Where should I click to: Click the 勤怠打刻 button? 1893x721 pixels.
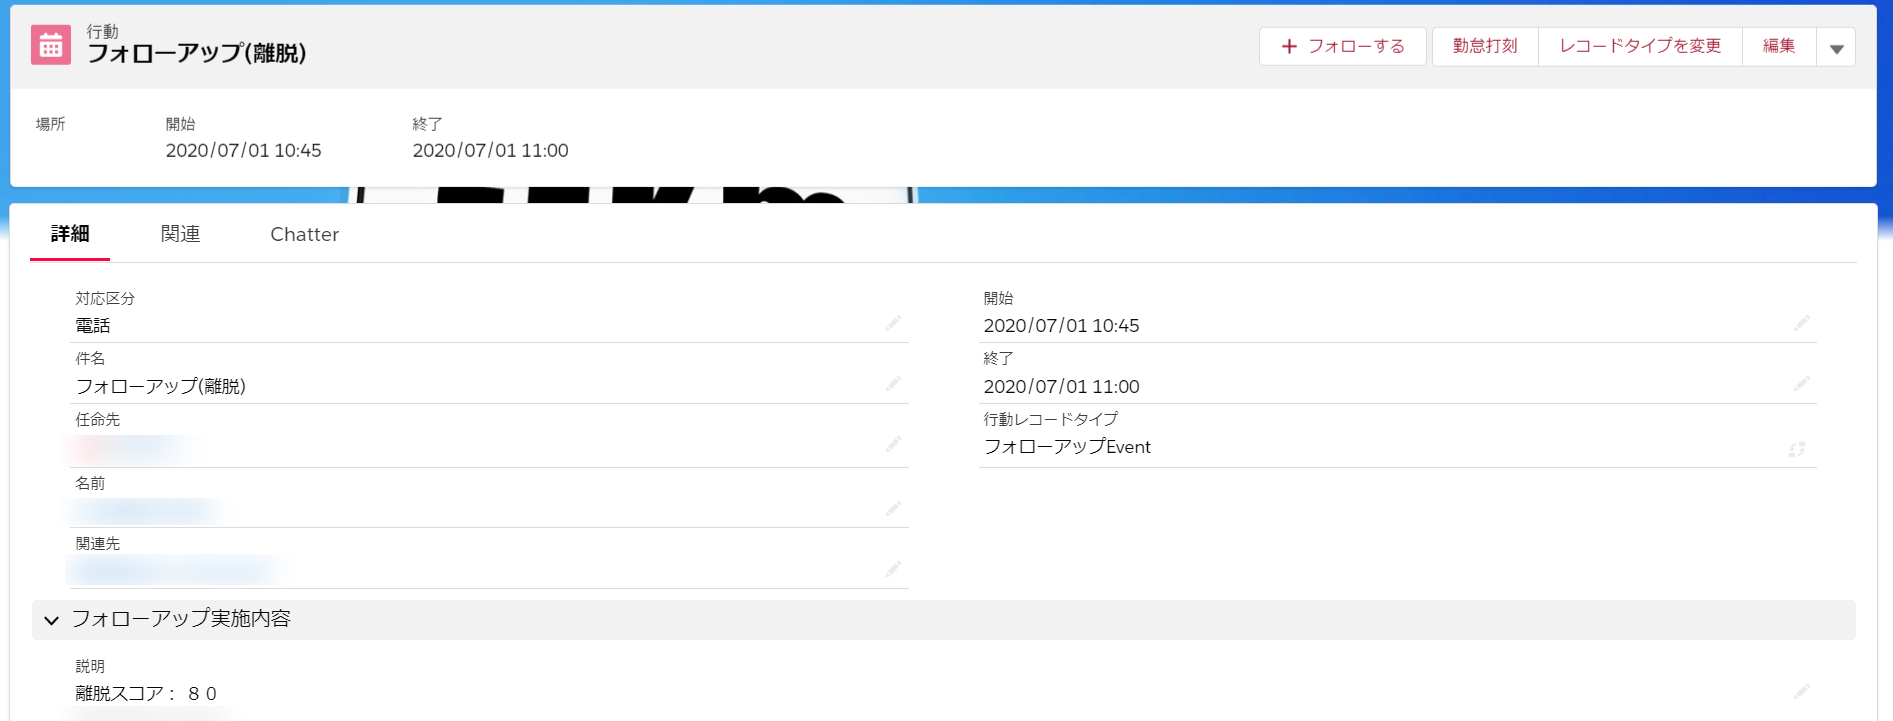tap(1485, 46)
